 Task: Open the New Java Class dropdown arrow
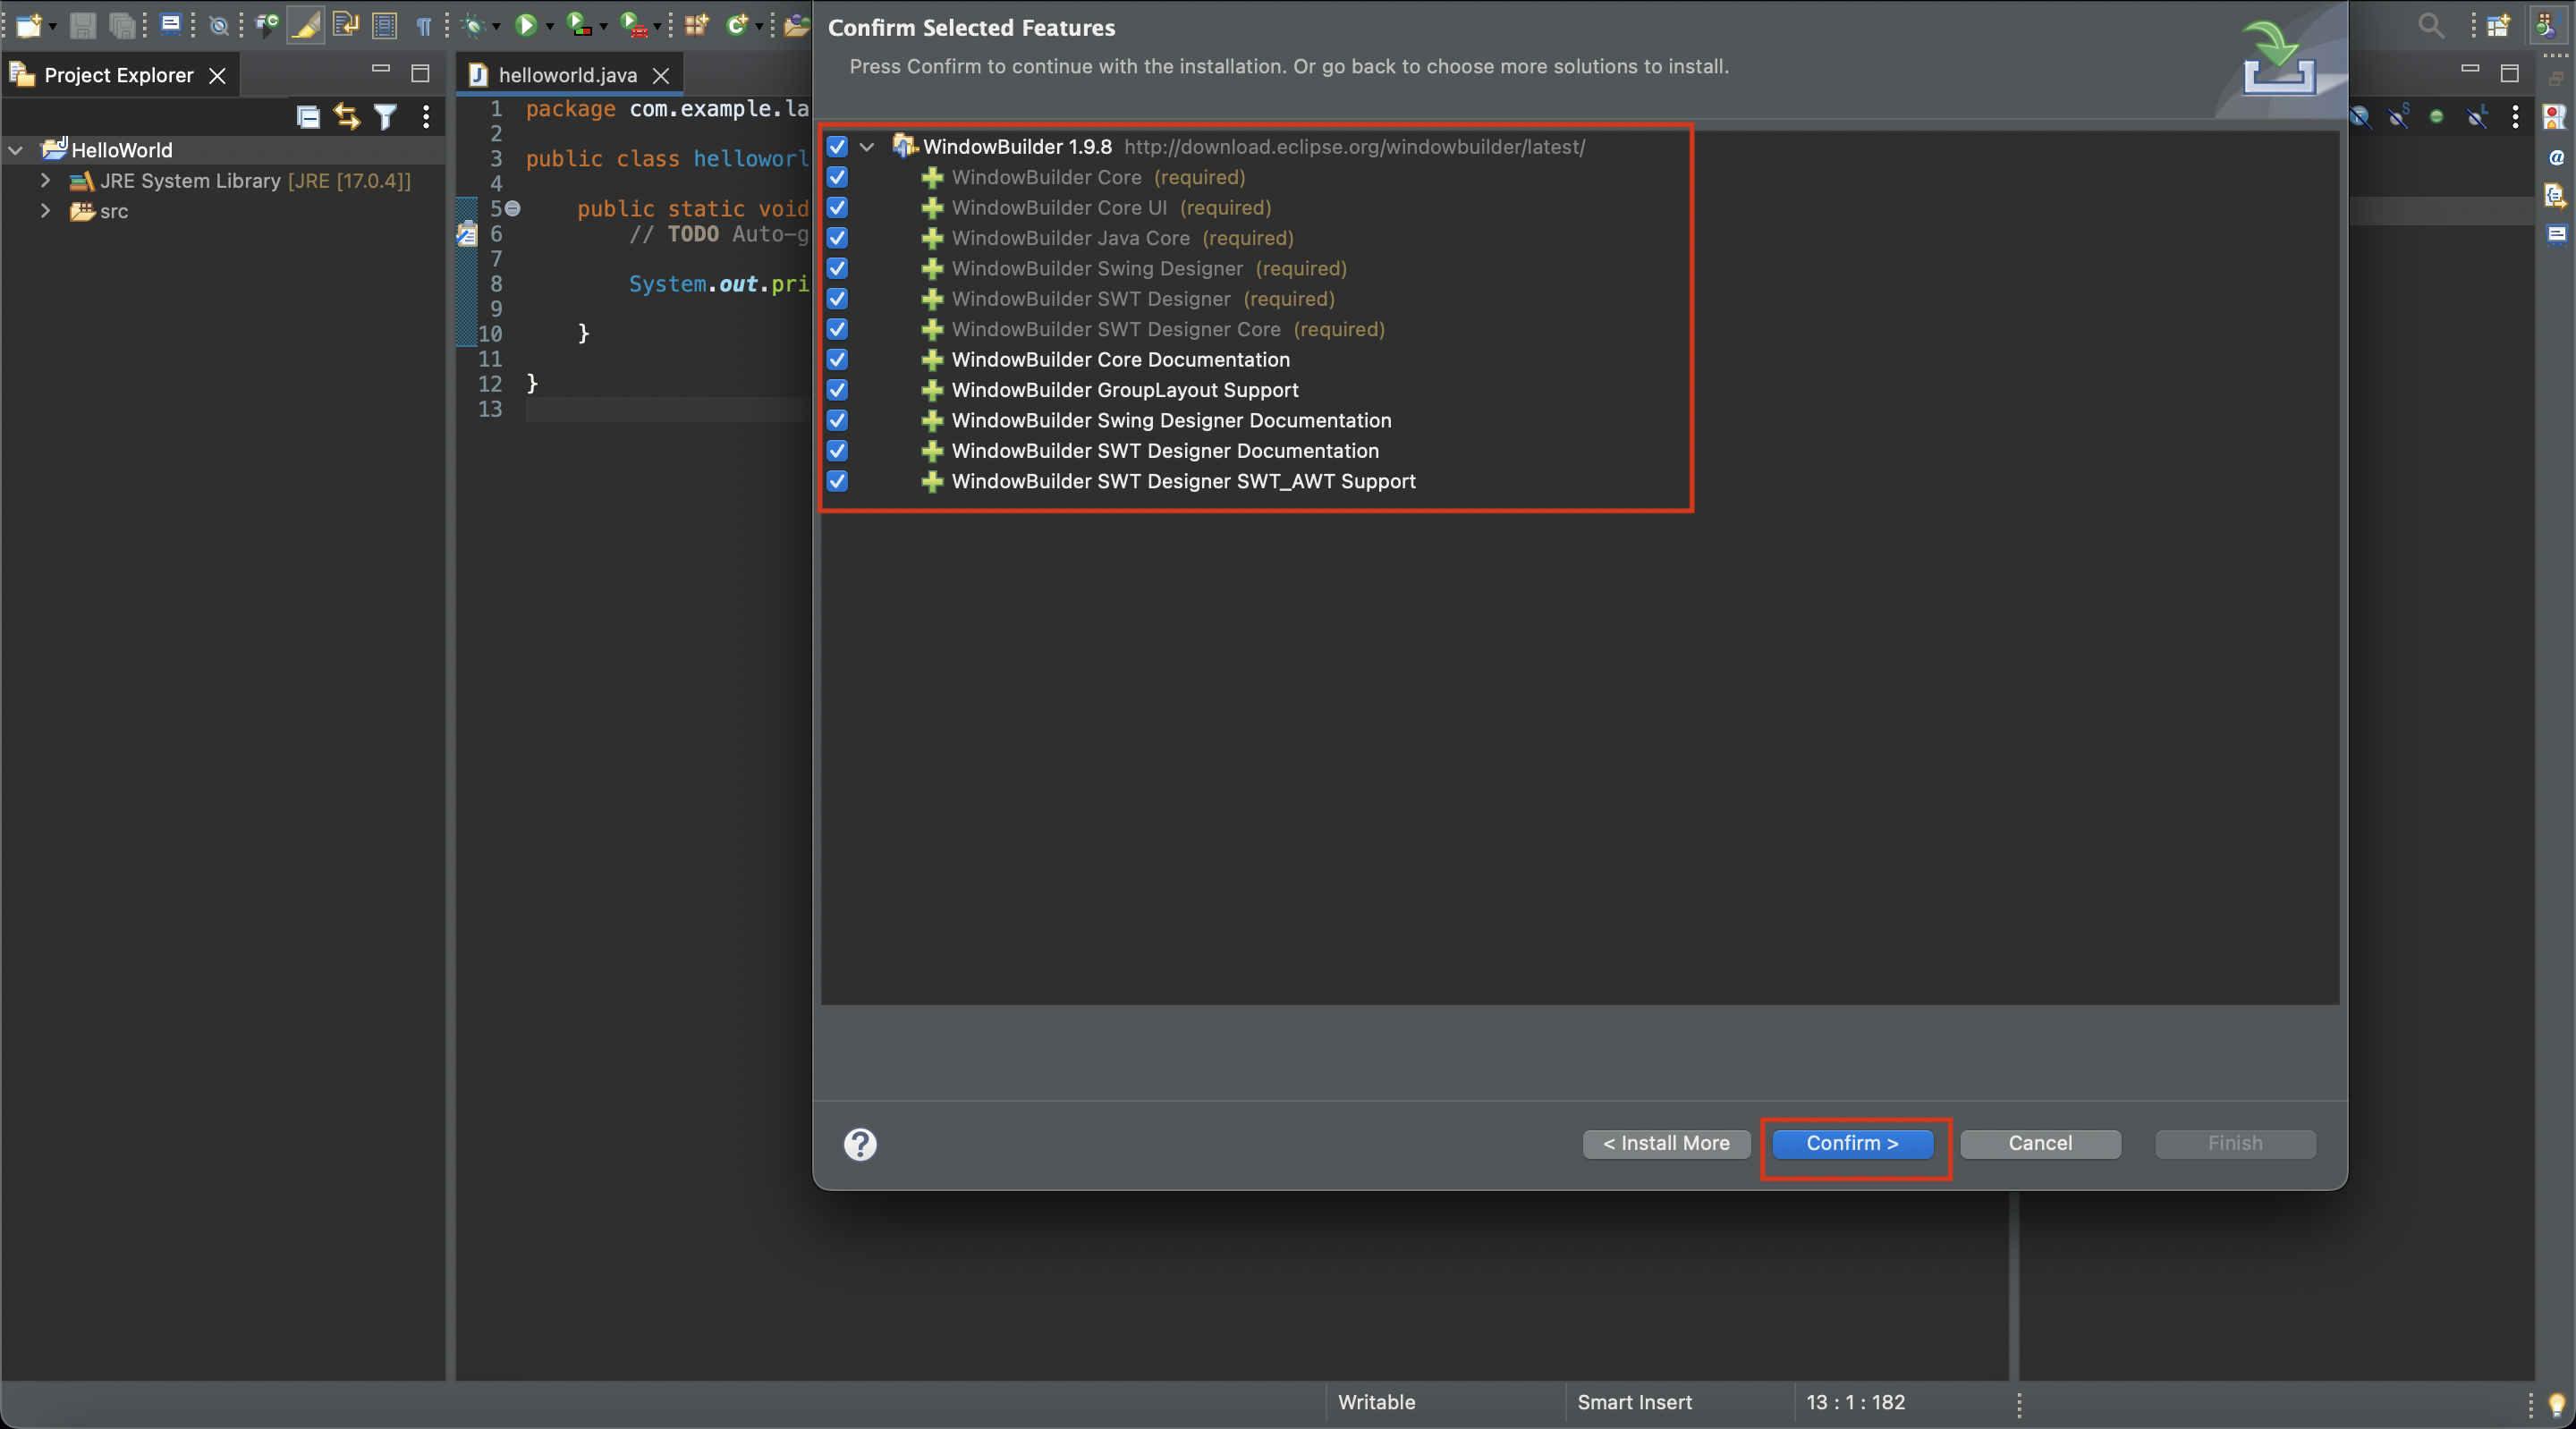click(x=759, y=26)
